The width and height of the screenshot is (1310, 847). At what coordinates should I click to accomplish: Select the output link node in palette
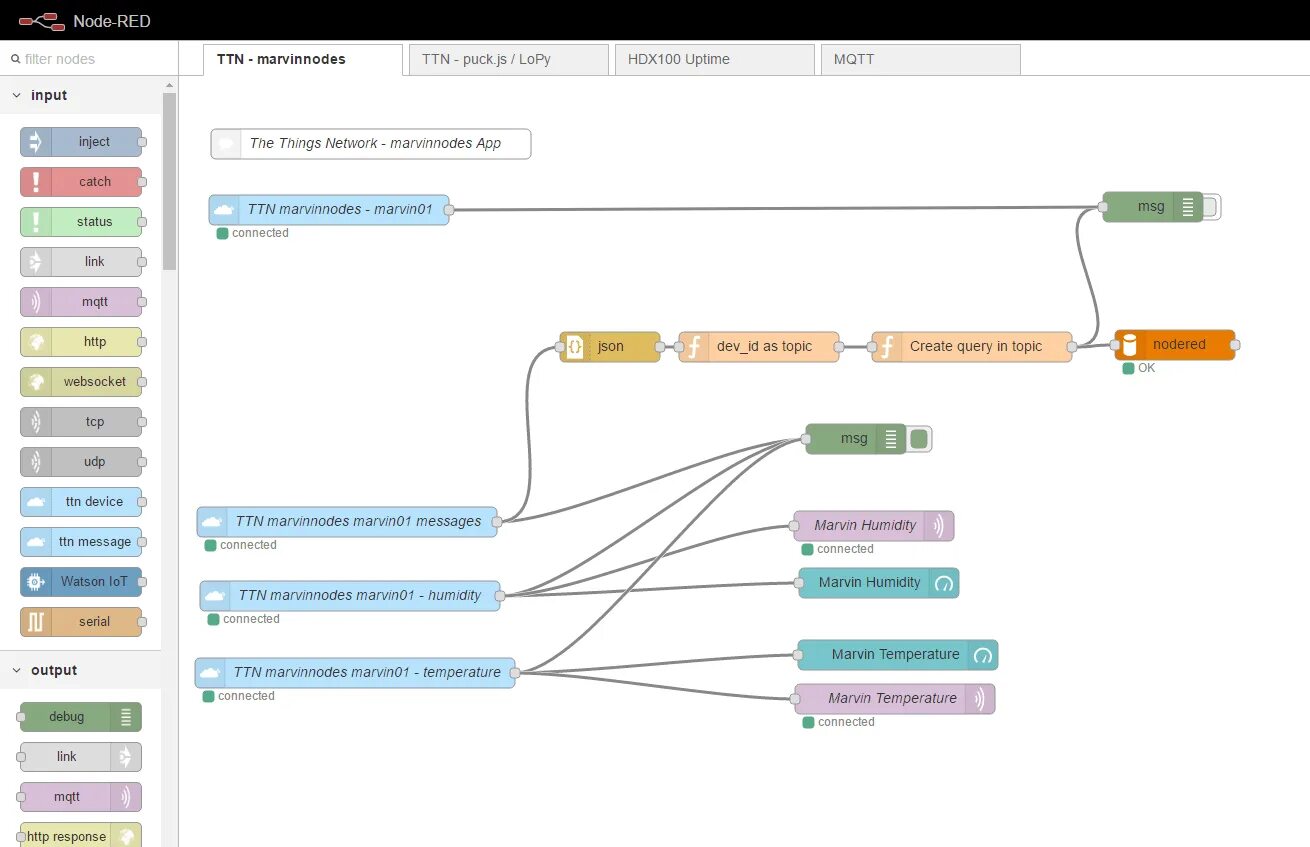pyautogui.click(x=81, y=757)
